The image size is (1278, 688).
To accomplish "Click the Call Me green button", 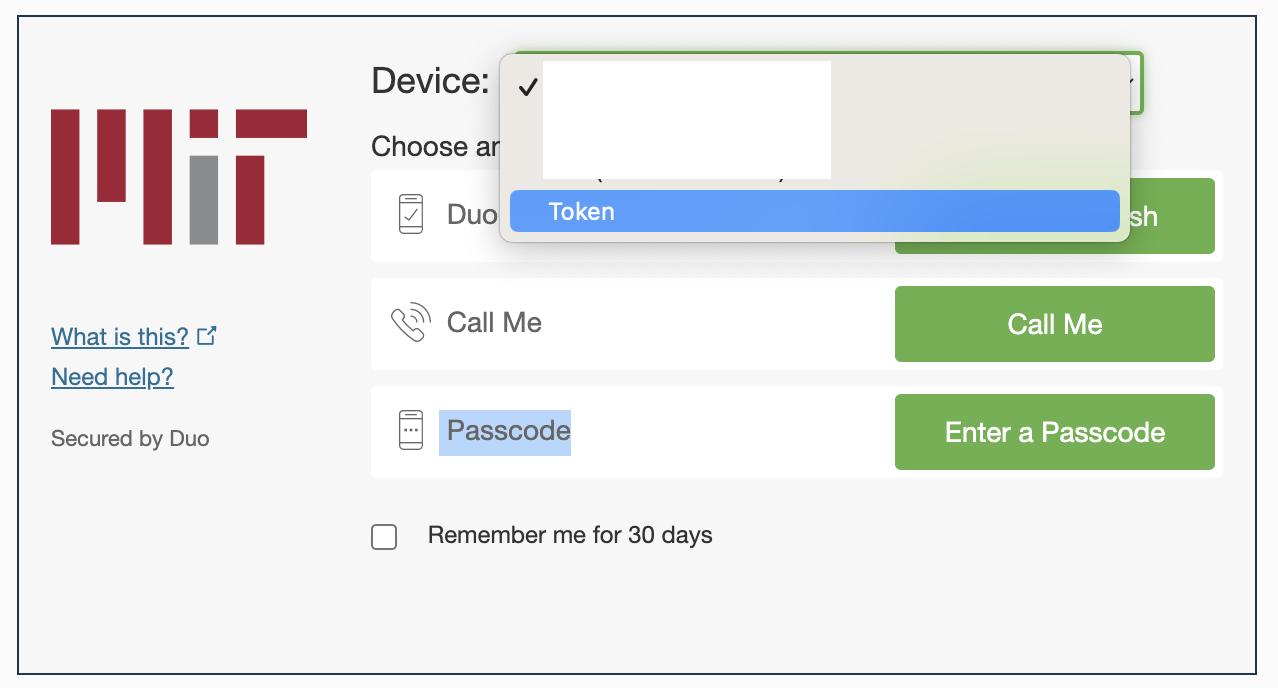I will point(1054,324).
